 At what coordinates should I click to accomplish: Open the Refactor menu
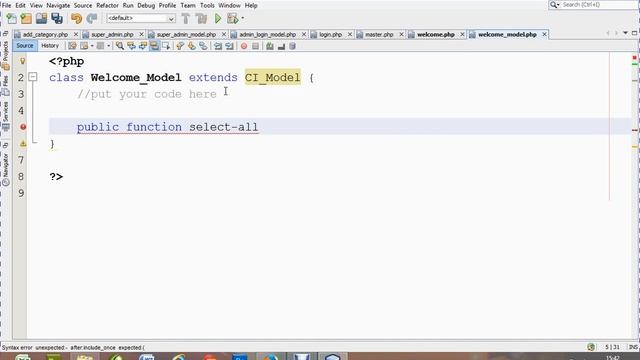107,5
